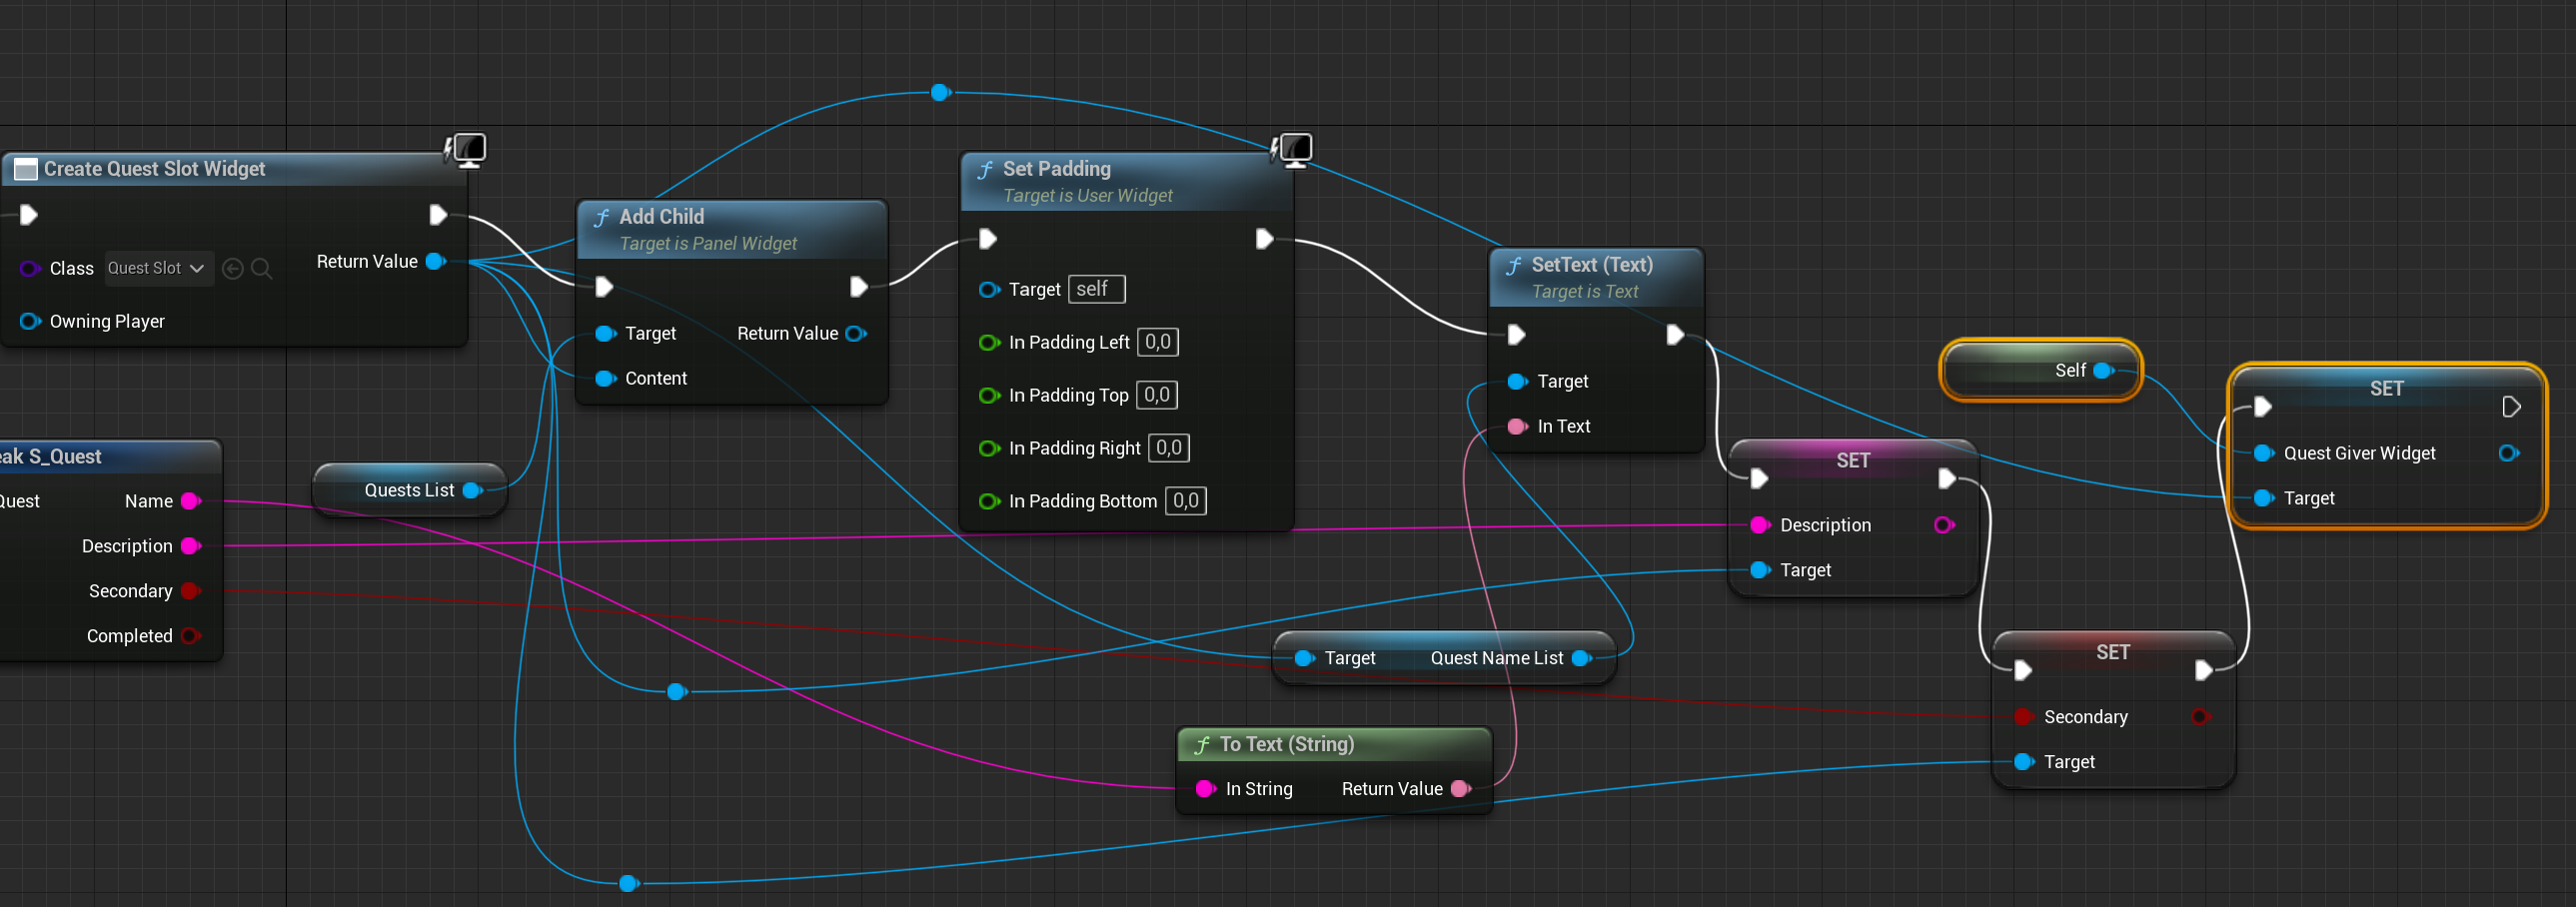The height and width of the screenshot is (907, 2576).
Task: Click the Content pin on Add Child
Action: [x=605, y=378]
